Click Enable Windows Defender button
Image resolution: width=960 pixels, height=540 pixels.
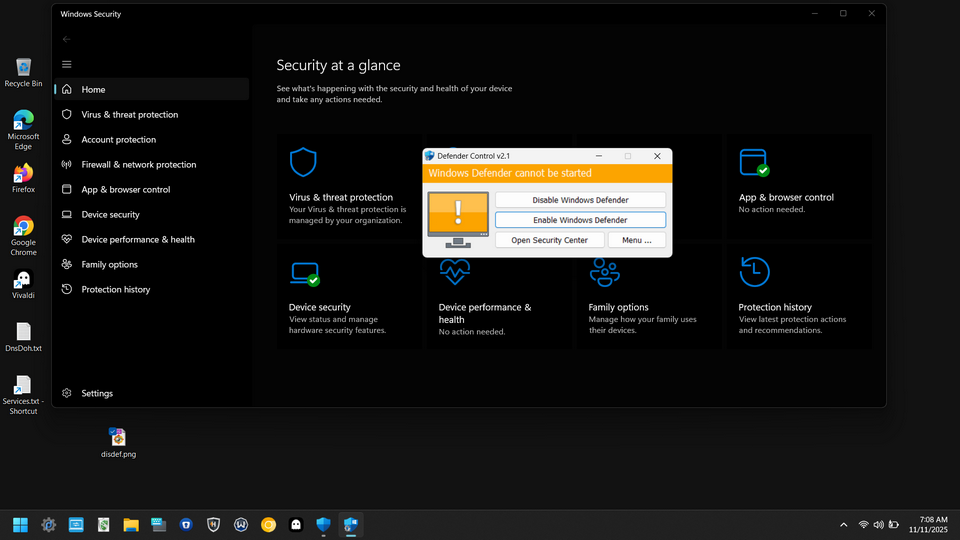(x=580, y=220)
